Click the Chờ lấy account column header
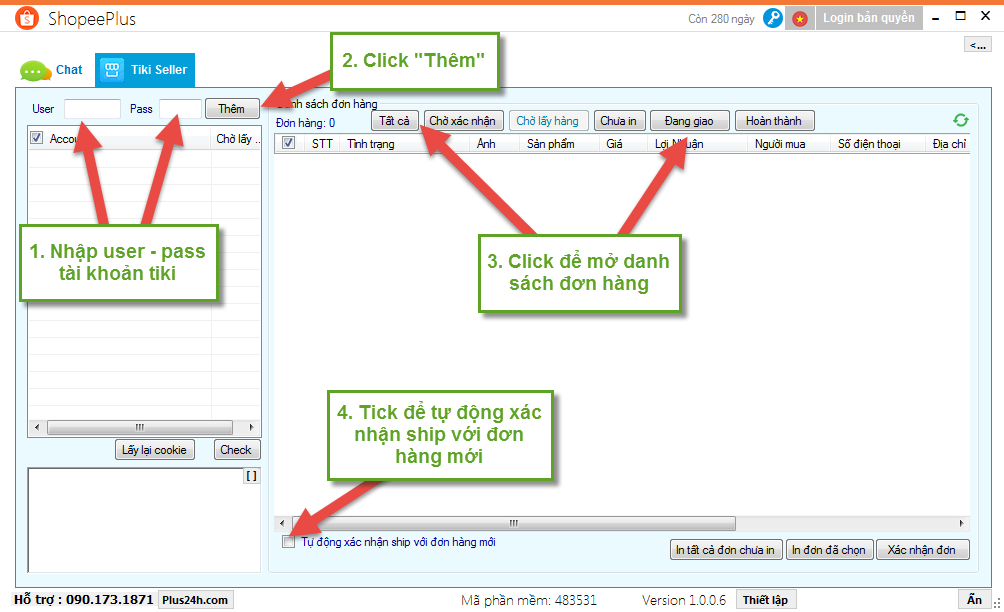Viewport: 1004px width, 612px height. click(236, 139)
